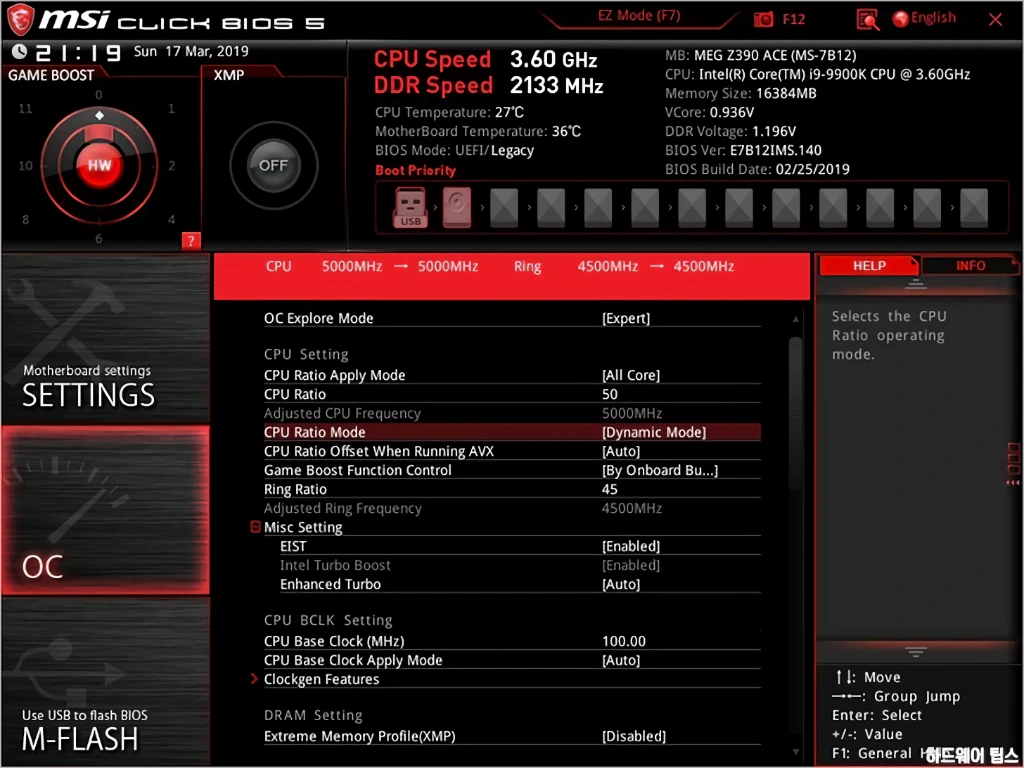The width and height of the screenshot is (1024, 768).
Task: Change CPU Base Clock Apply Mode option
Action: pos(512,660)
